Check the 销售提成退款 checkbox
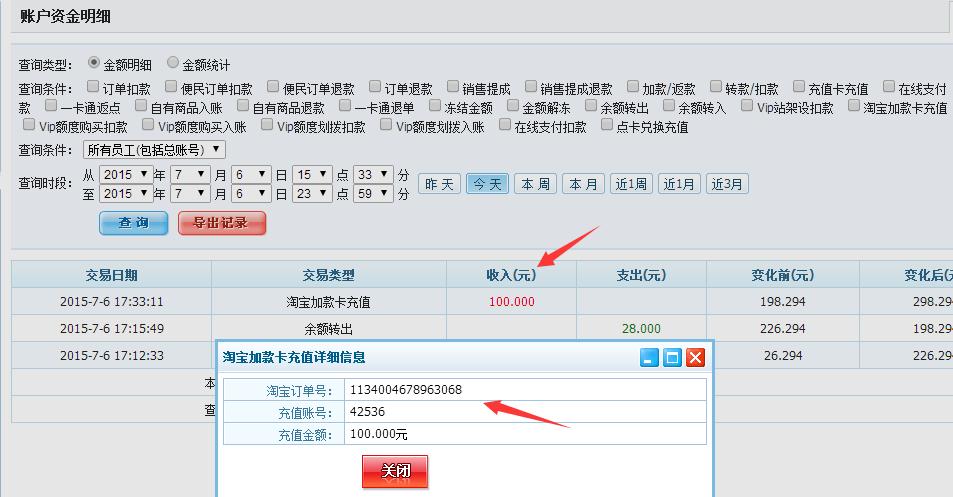953x497 pixels. (531, 86)
